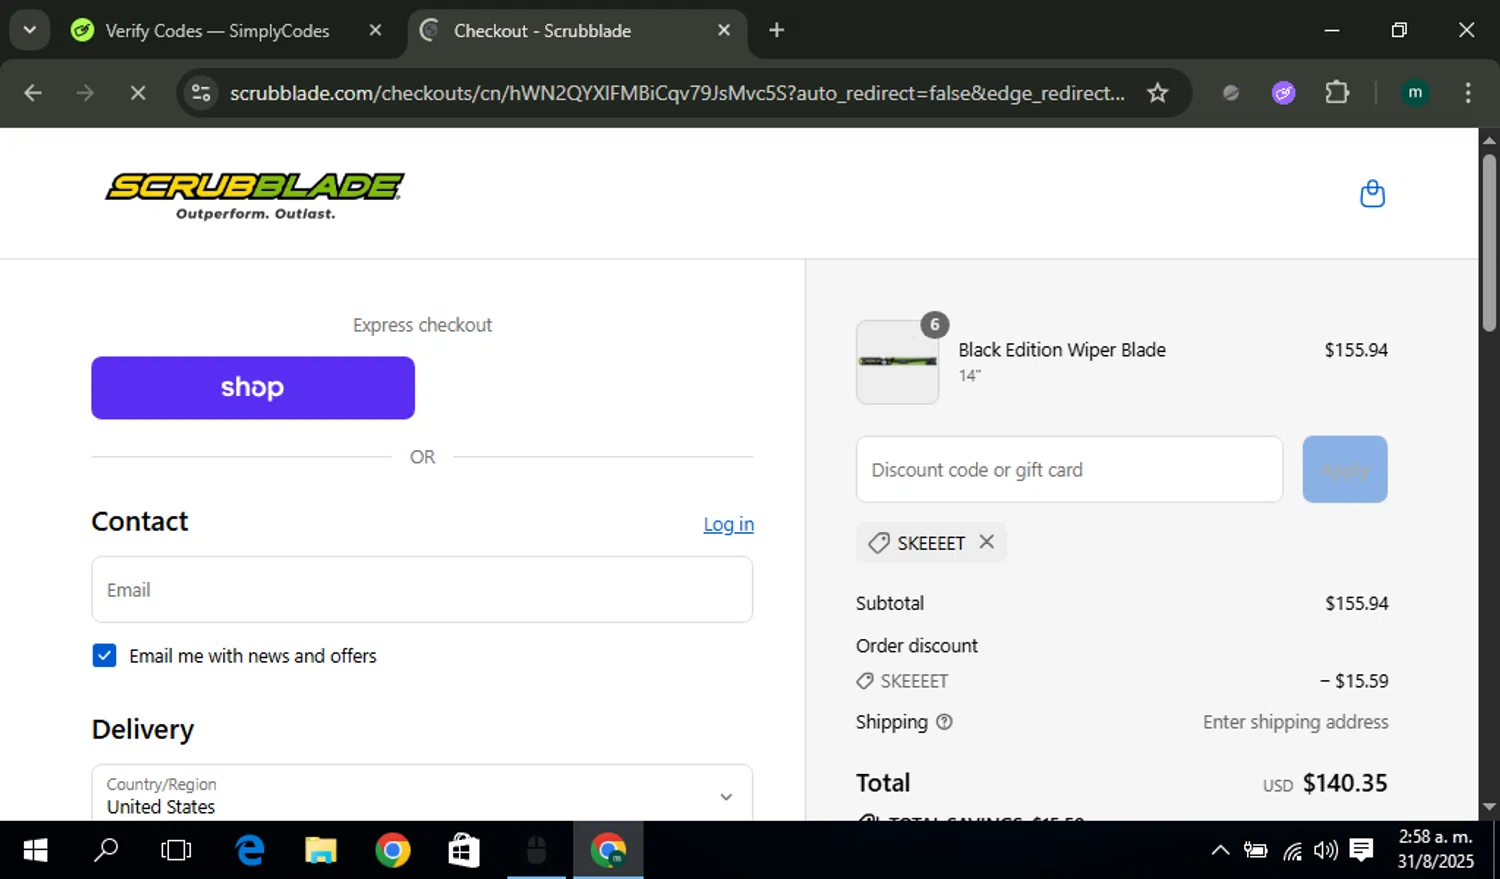Open the notifications action center

[1361, 850]
